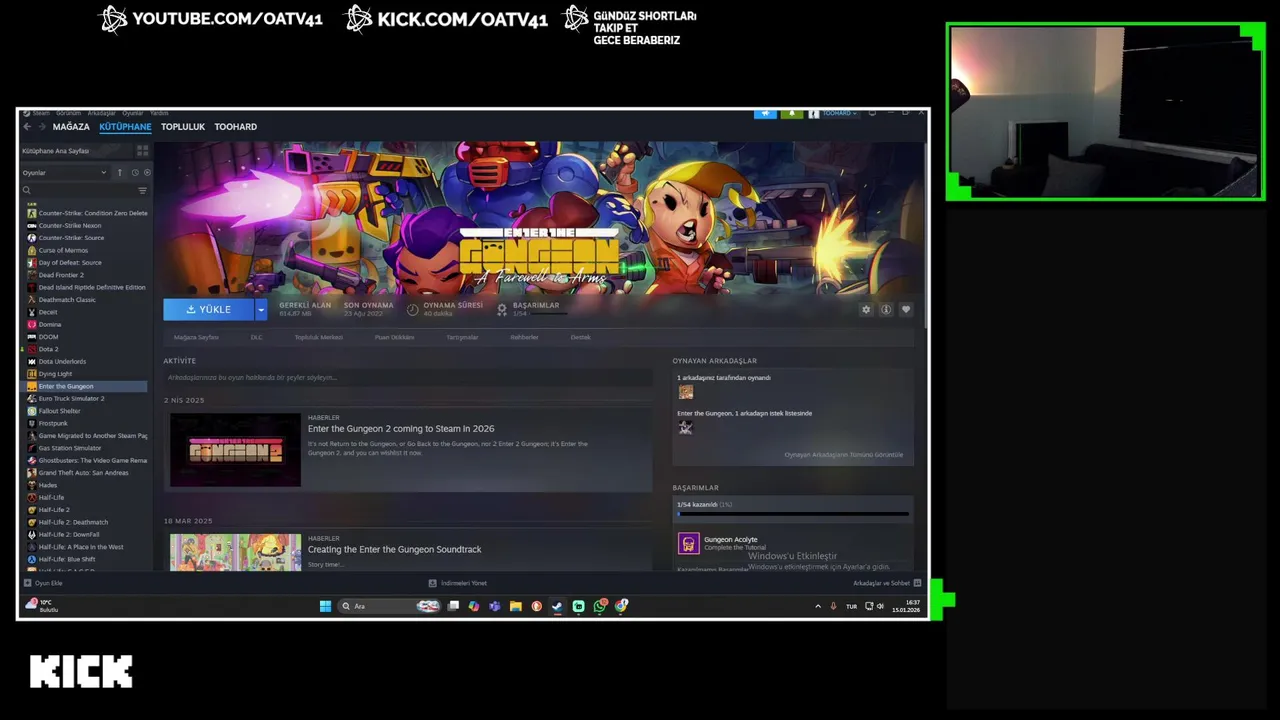
Task: Open the DLC link
Action: click(256, 337)
